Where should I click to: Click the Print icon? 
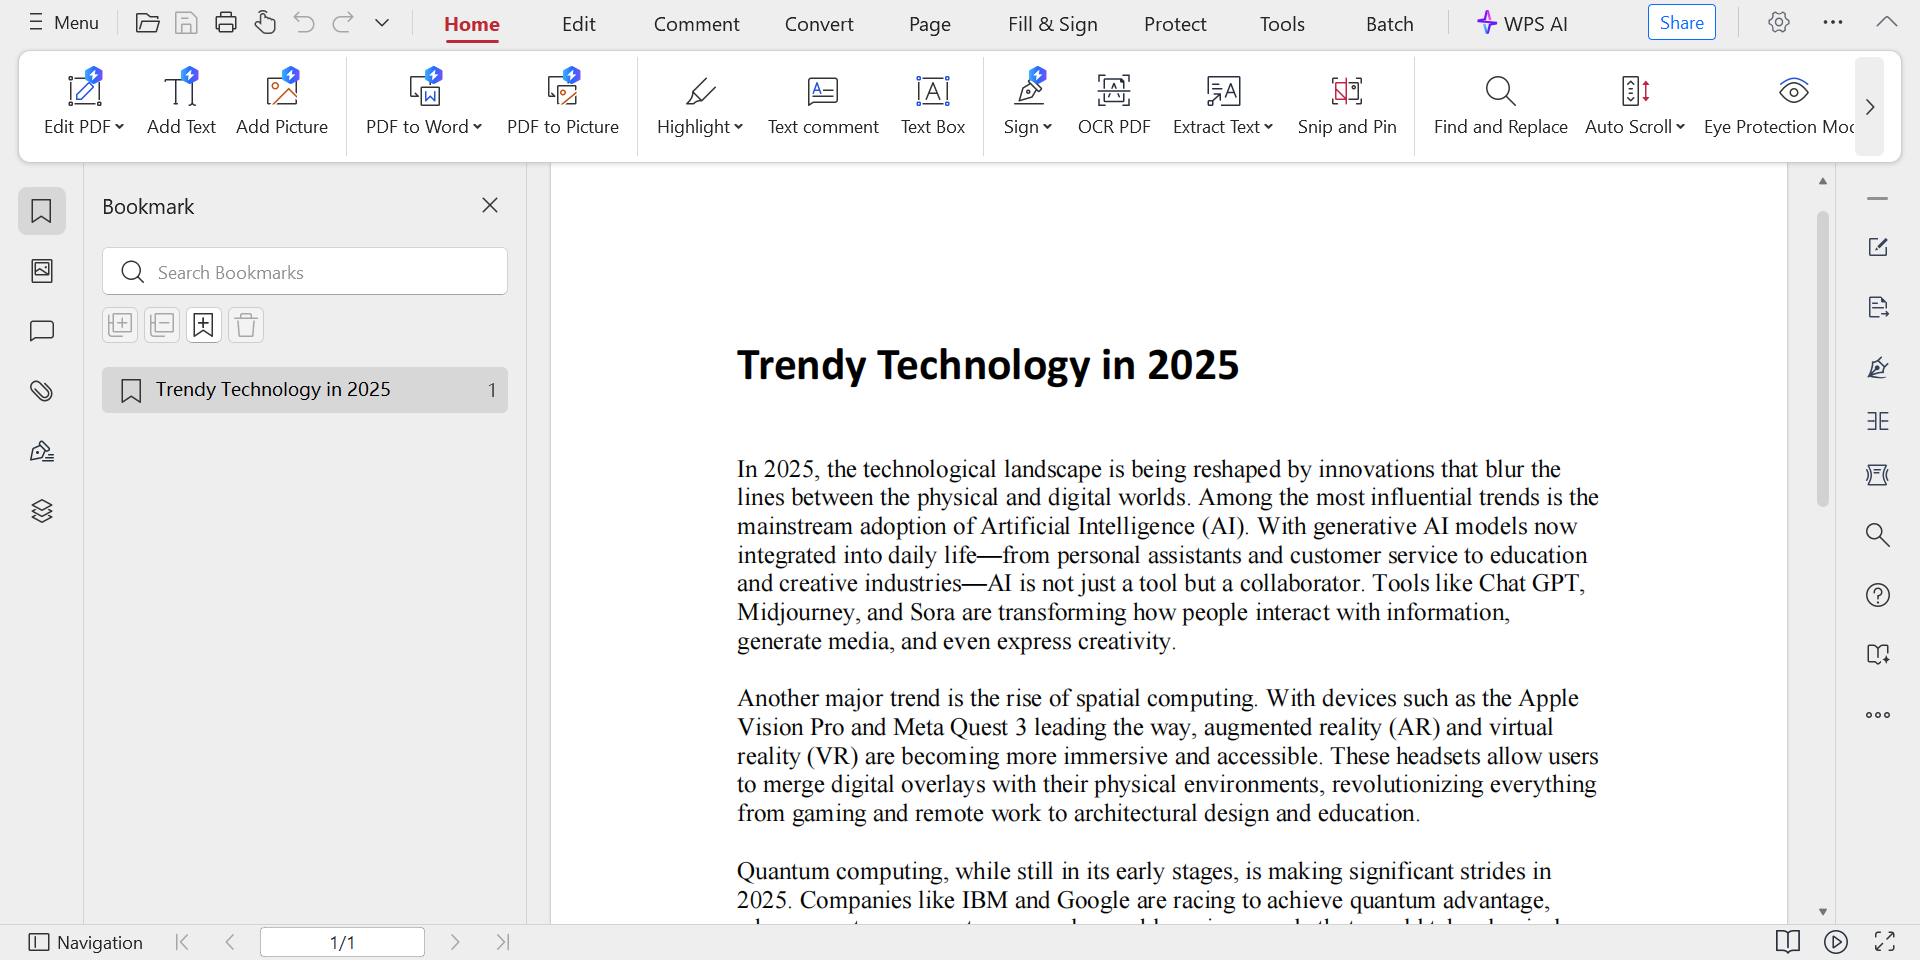click(226, 23)
